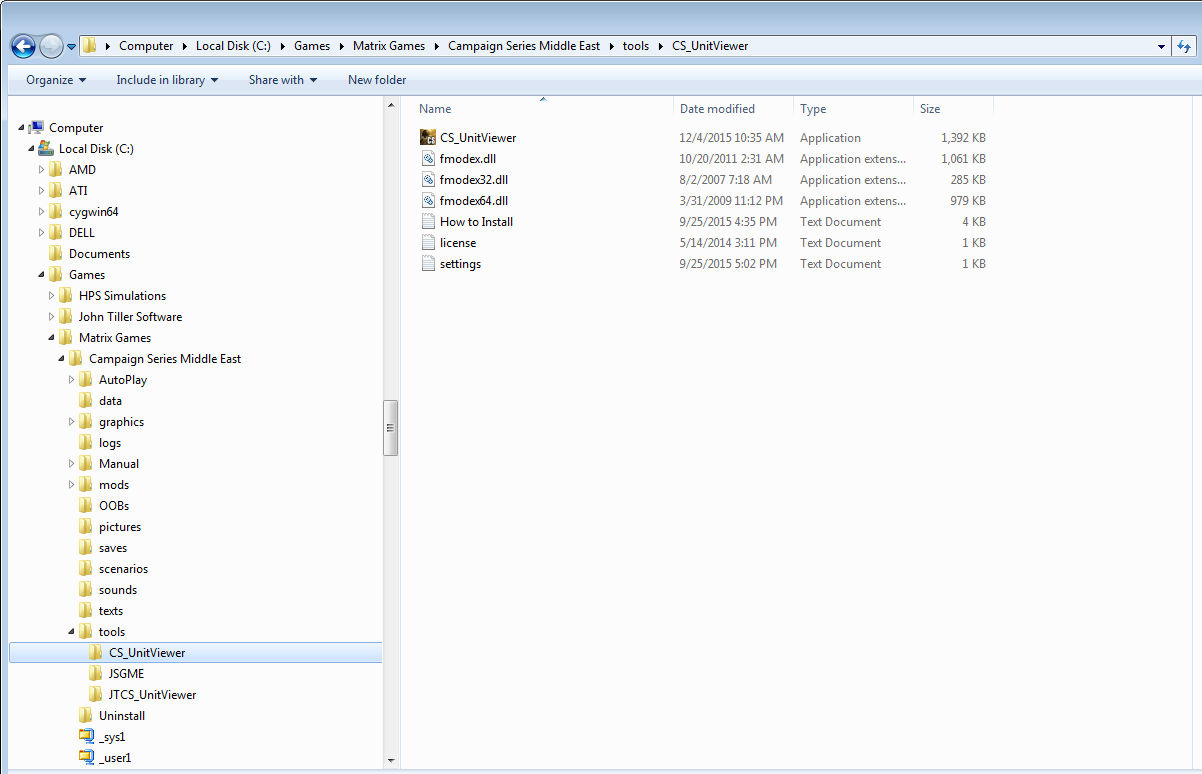Click the OOBs folder icon

[x=86, y=506]
